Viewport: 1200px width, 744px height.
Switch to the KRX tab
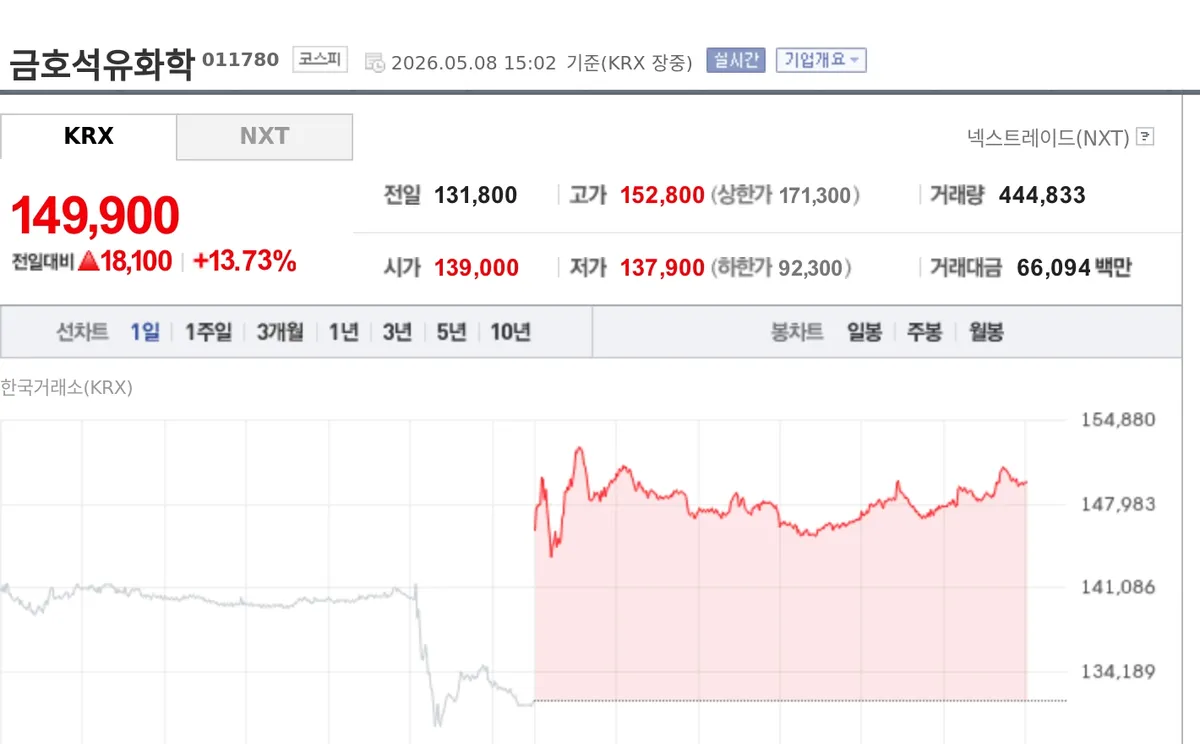click(89, 136)
